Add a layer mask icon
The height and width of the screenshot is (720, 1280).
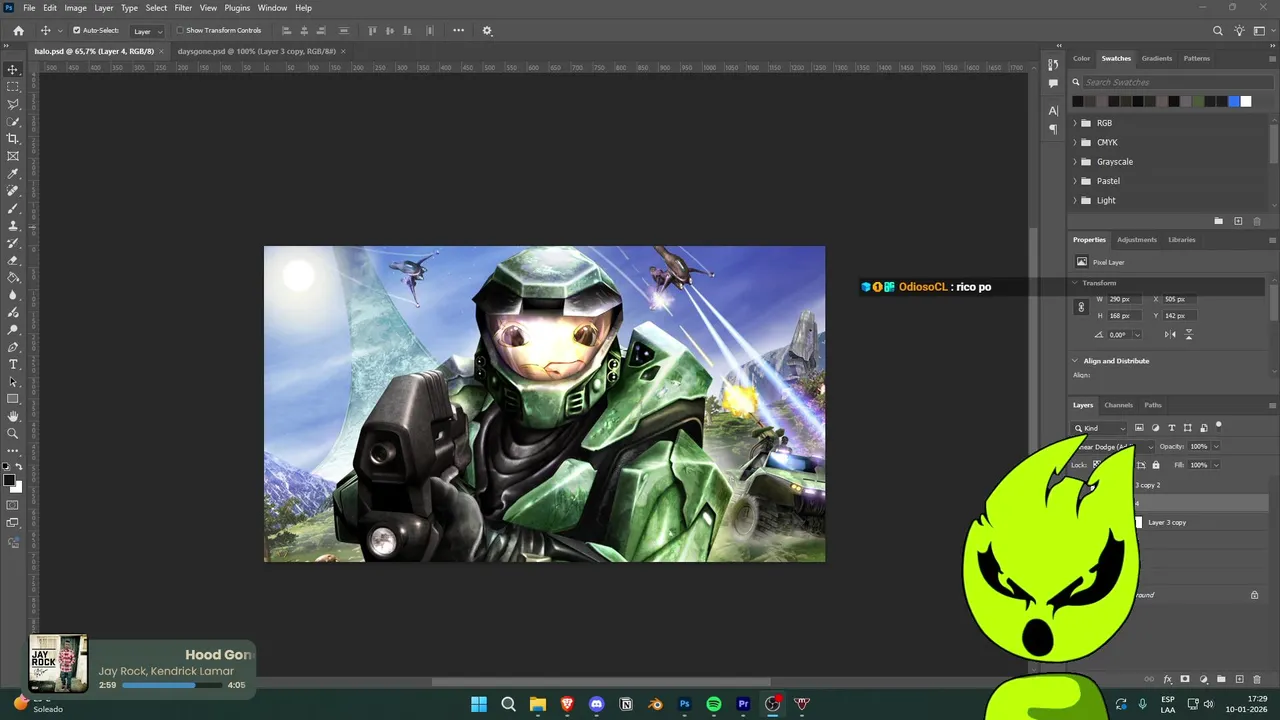coord(1185,679)
